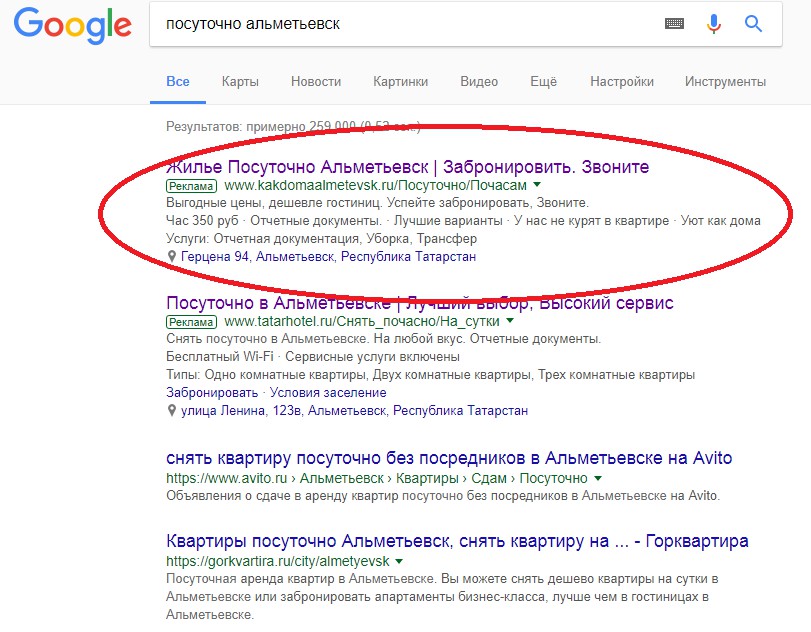This screenshot has width=811, height=632.
Task: Click into the search query field
Action: 400,24
